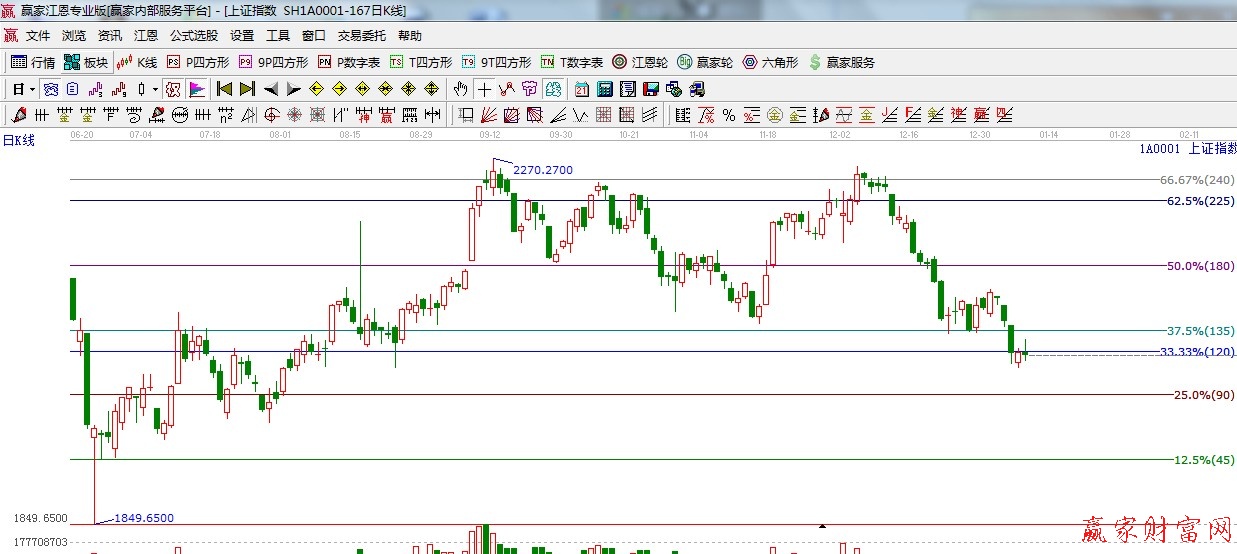Expand the 日 period dropdown arrow
This screenshot has width=1237, height=554.
pyautogui.click(x=33, y=89)
